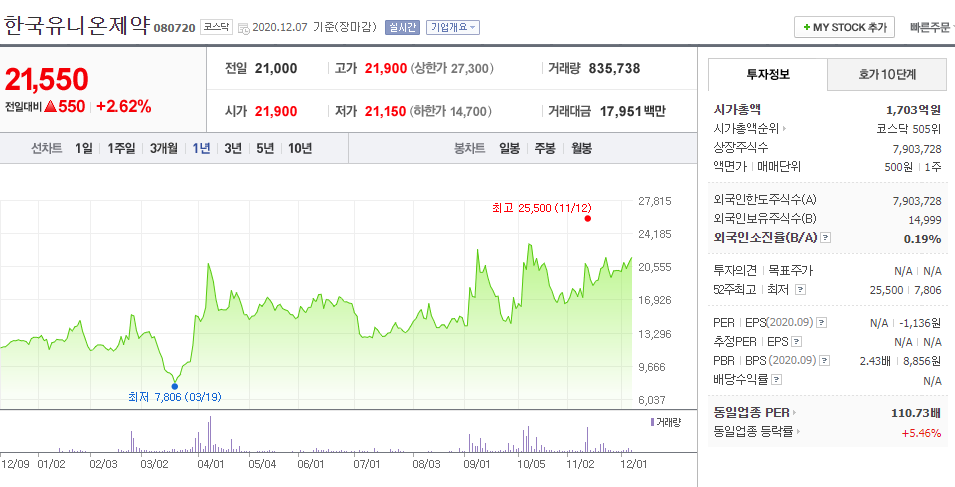The image size is (955, 487).
Task: Click the 8,856원 BPS value
Action: click(922, 361)
